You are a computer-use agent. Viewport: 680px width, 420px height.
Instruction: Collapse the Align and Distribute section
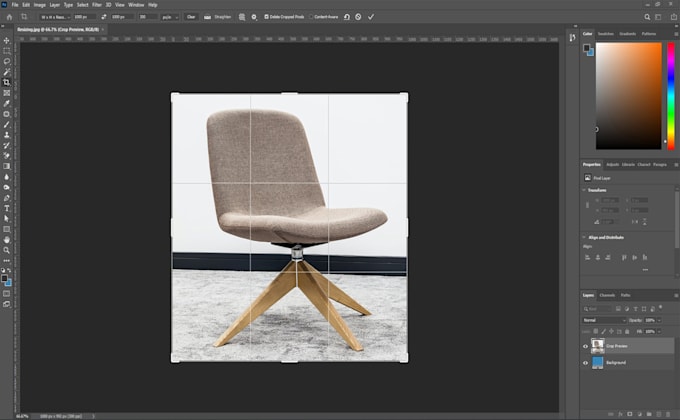[x=584, y=237]
